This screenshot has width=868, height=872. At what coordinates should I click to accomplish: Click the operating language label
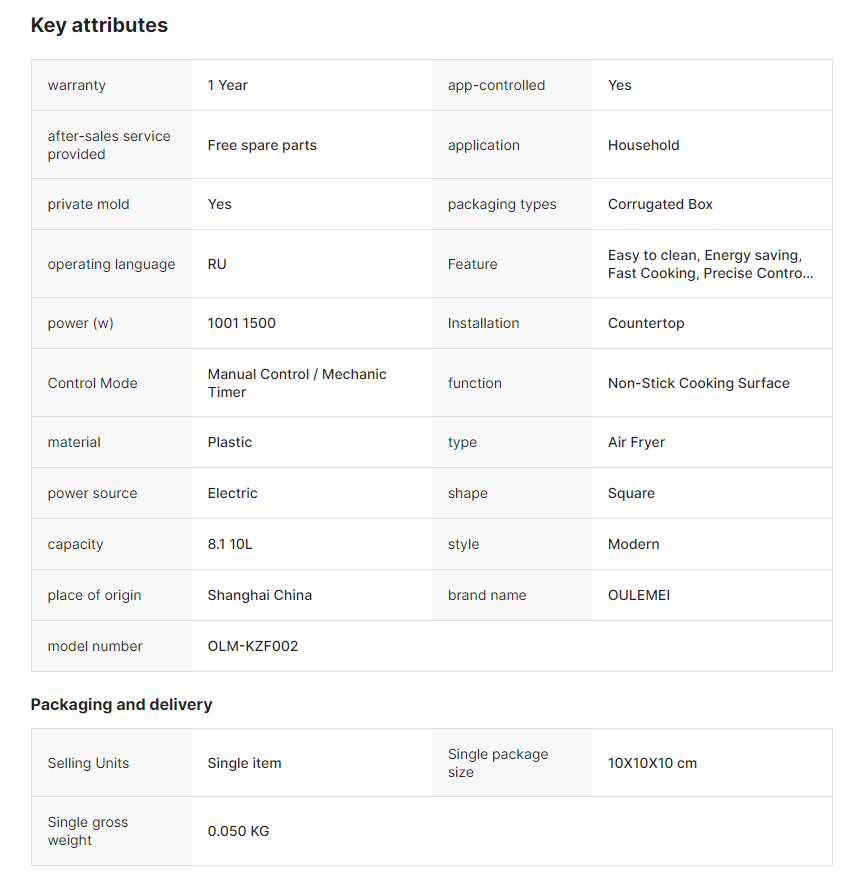pos(111,264)
